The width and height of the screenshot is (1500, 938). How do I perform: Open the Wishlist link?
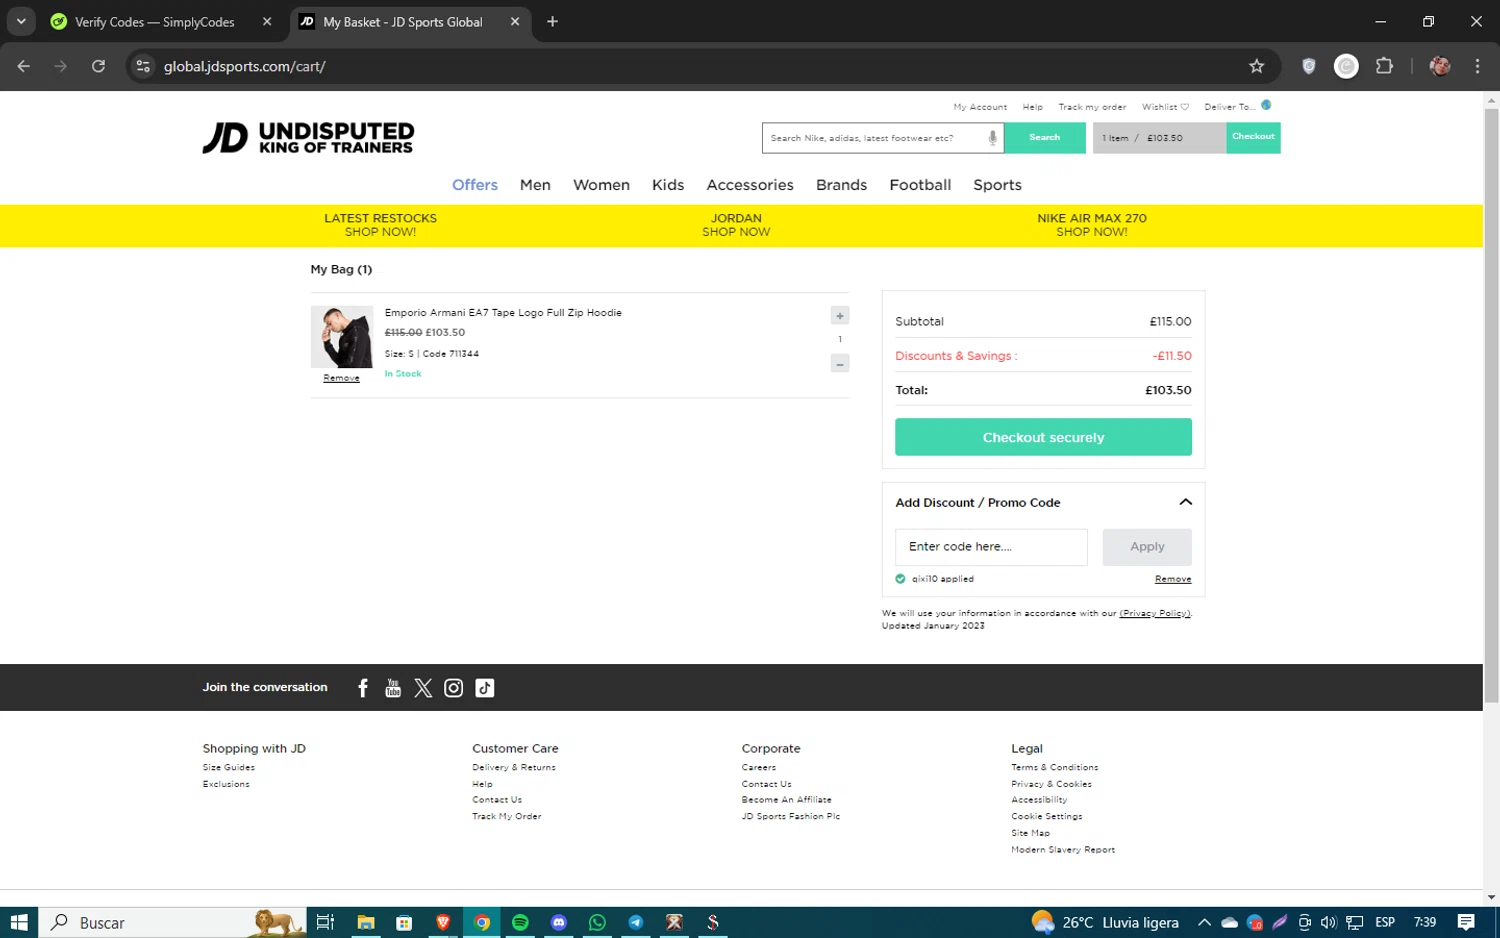click(1165, 107)
